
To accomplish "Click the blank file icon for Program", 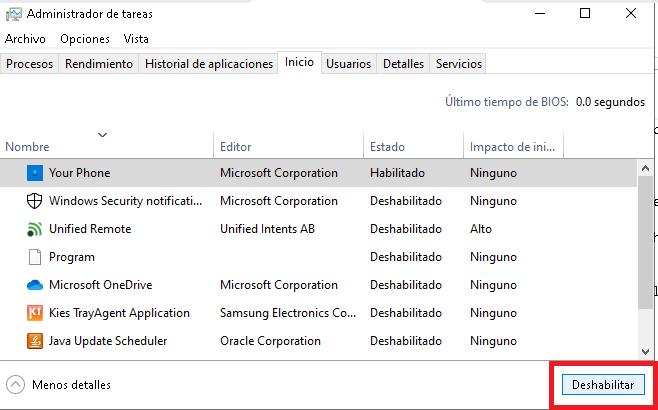I will (35, 257).
